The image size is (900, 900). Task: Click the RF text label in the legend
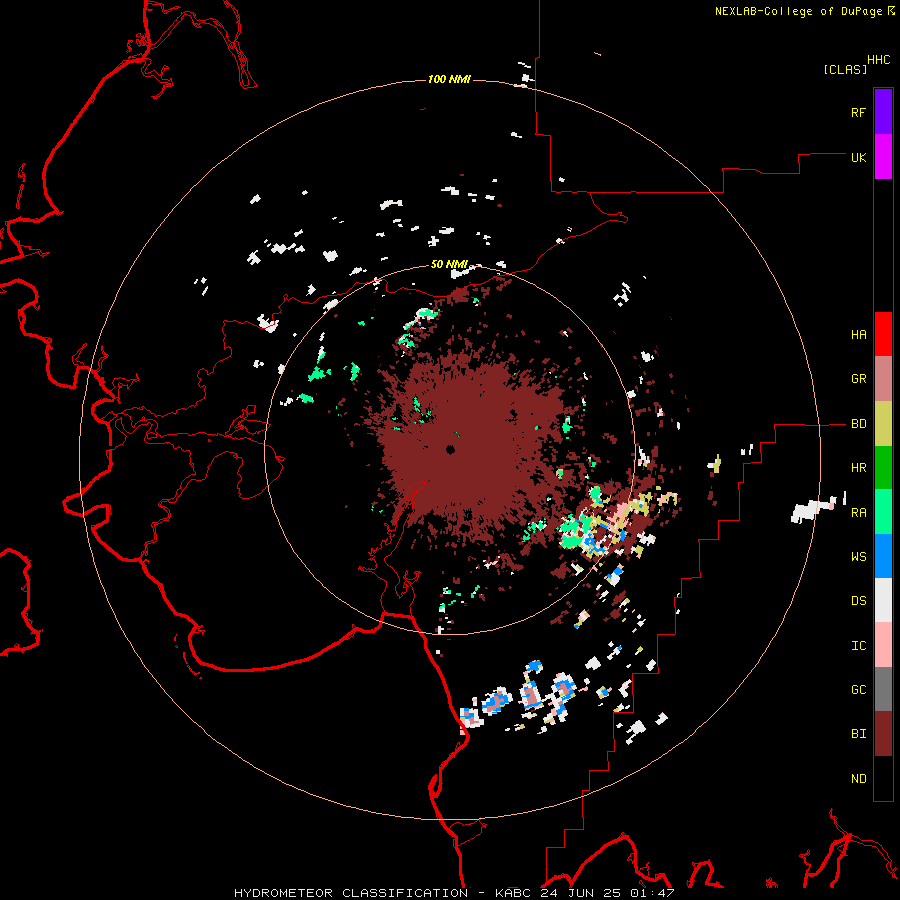tap(858, 113)
